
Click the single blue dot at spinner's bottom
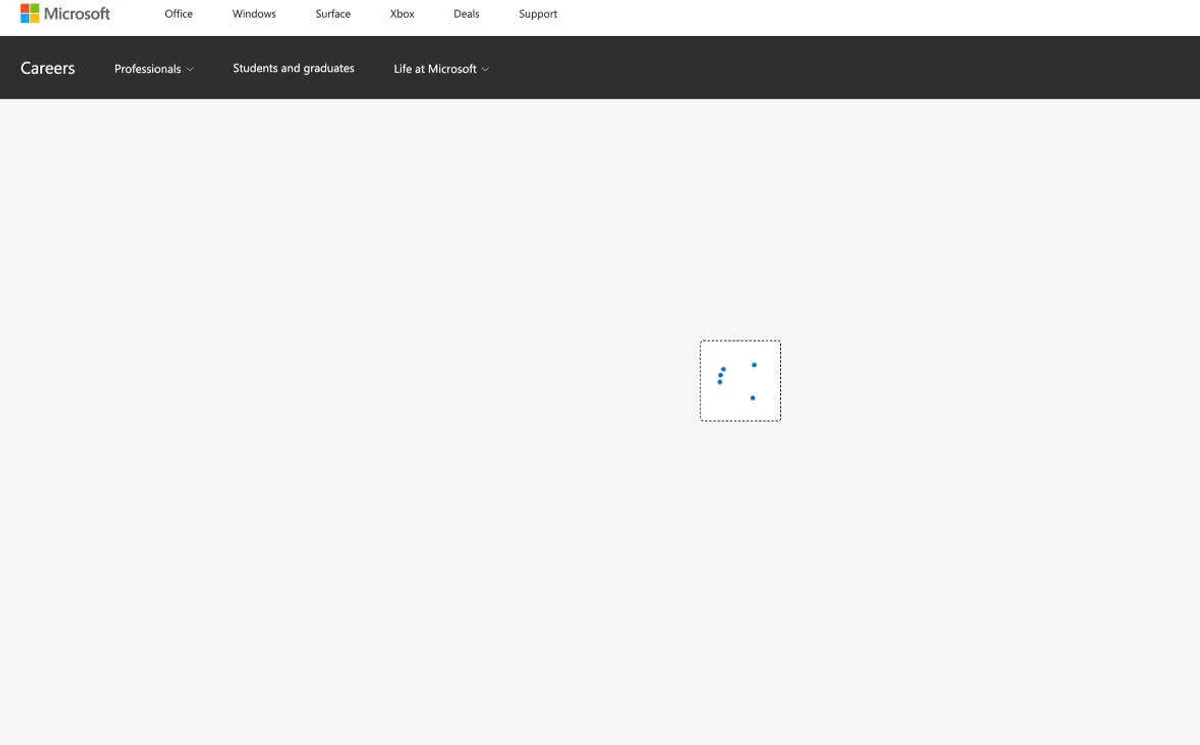coord(752,398)
